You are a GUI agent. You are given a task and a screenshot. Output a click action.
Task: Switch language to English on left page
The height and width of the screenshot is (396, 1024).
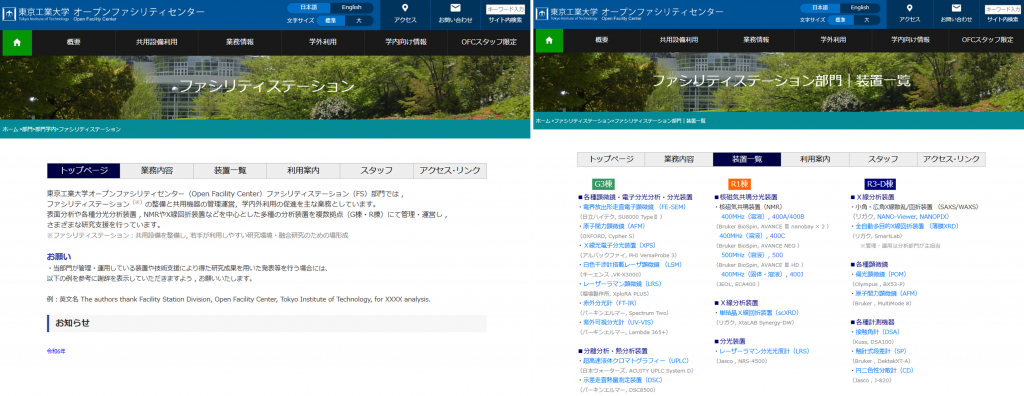pyautogui.click(x=351, y=8)
